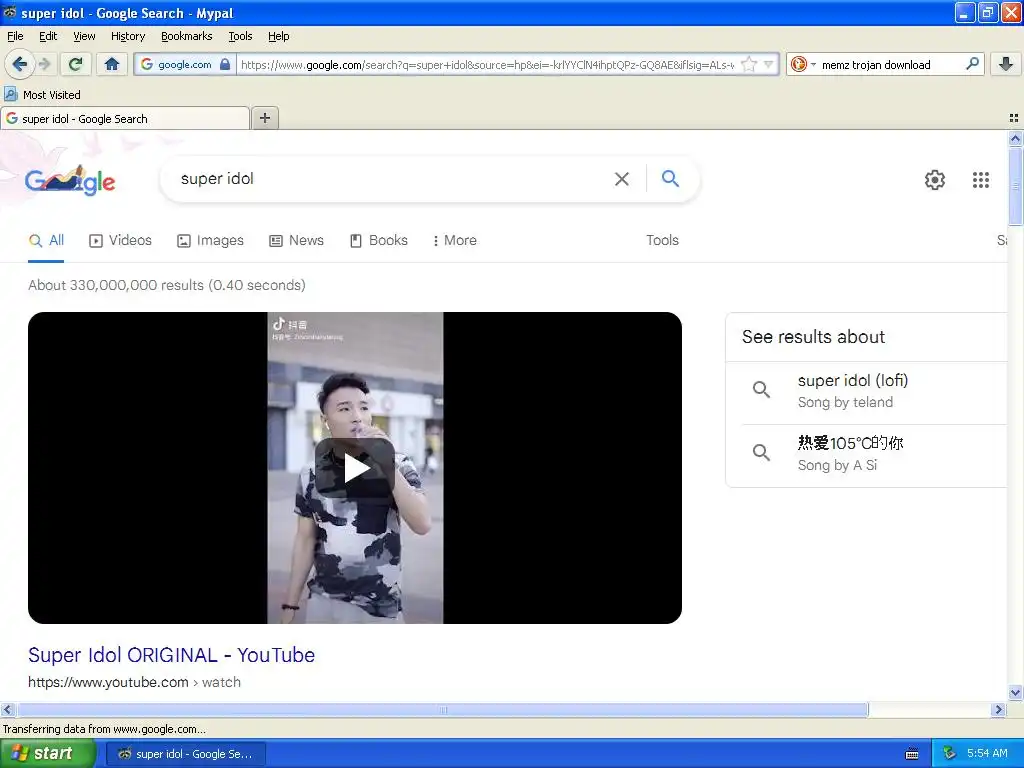
Task: Clear the Google search query with X
Action: pyautogui.click(x=622, y=179)
